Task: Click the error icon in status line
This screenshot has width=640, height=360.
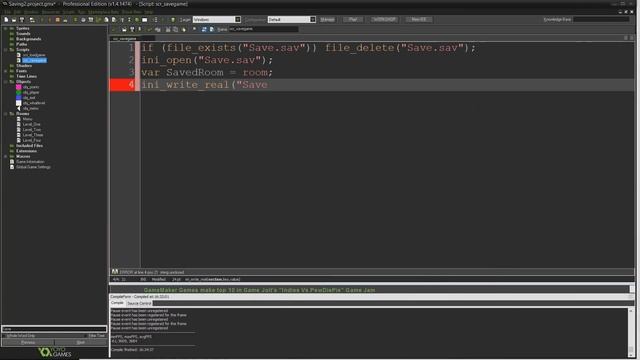Action: pyautogui.click(x=115, y=272)
